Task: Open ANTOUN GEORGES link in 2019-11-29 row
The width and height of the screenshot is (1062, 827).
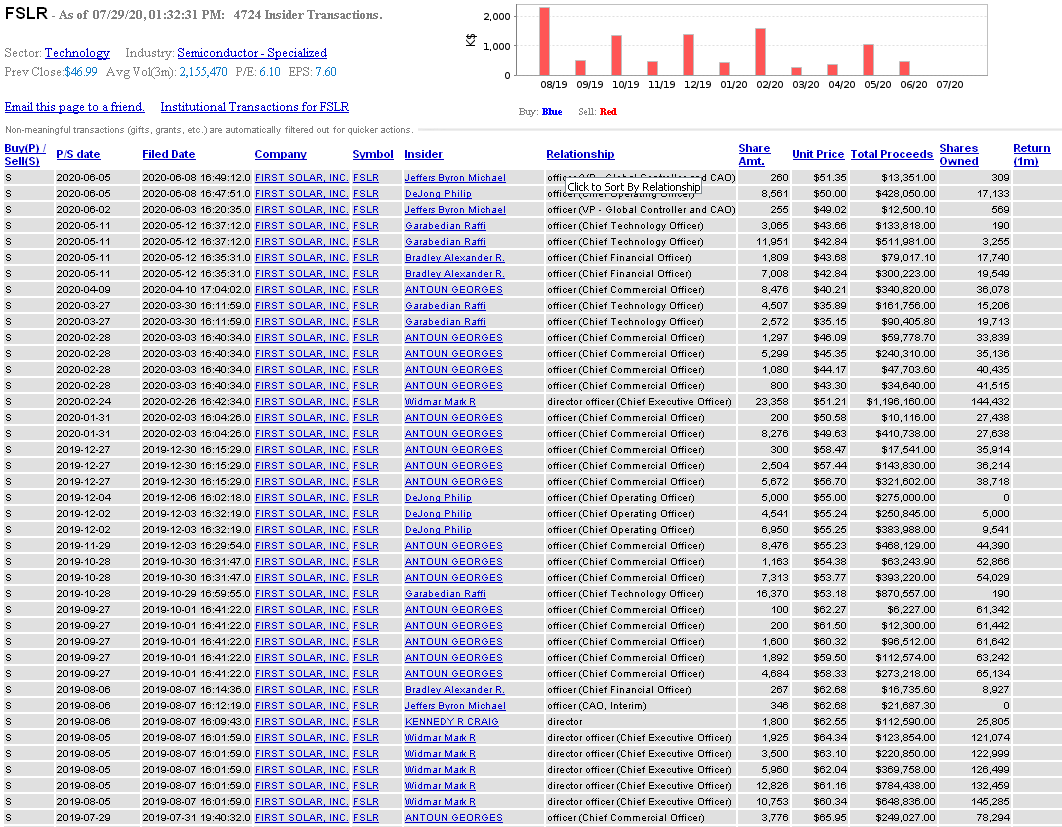Action: (454, 546)
